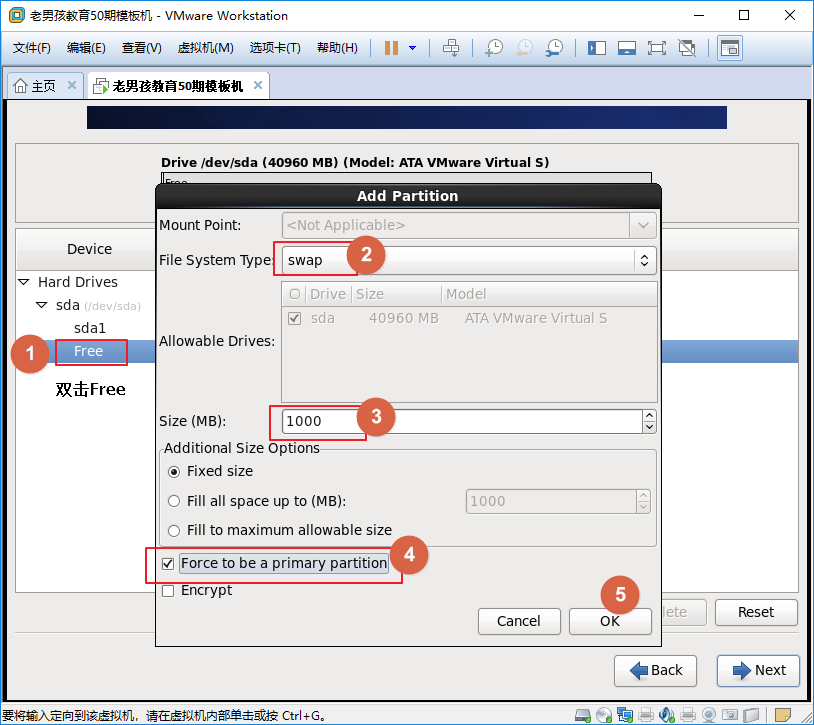The image size is (814, 725).
Task: Toggle the Unity mode icon
Action: 687,48
